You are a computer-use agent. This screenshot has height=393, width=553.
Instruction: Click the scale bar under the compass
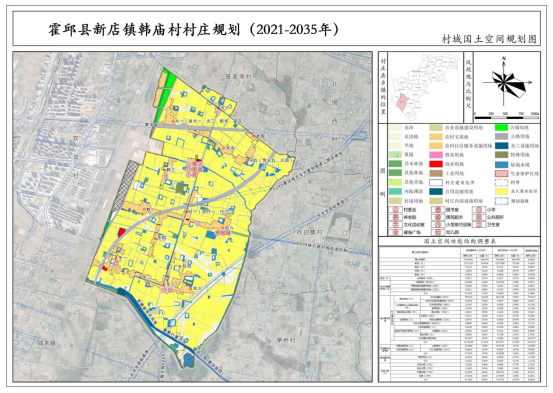506,117
